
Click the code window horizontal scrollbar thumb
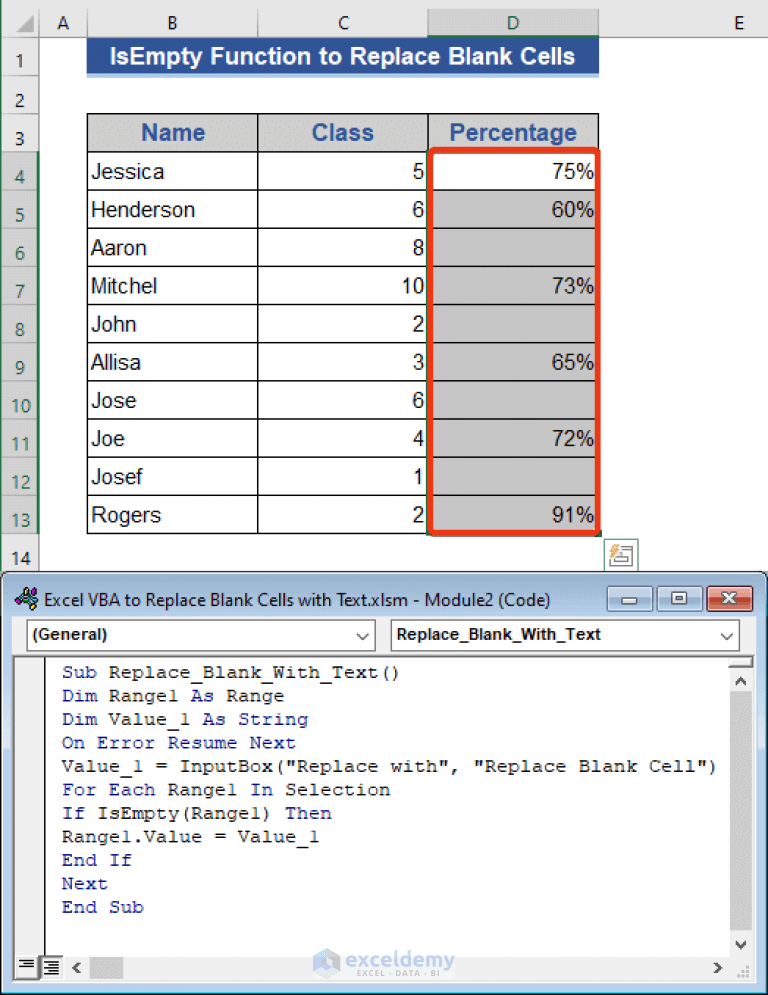106,968
